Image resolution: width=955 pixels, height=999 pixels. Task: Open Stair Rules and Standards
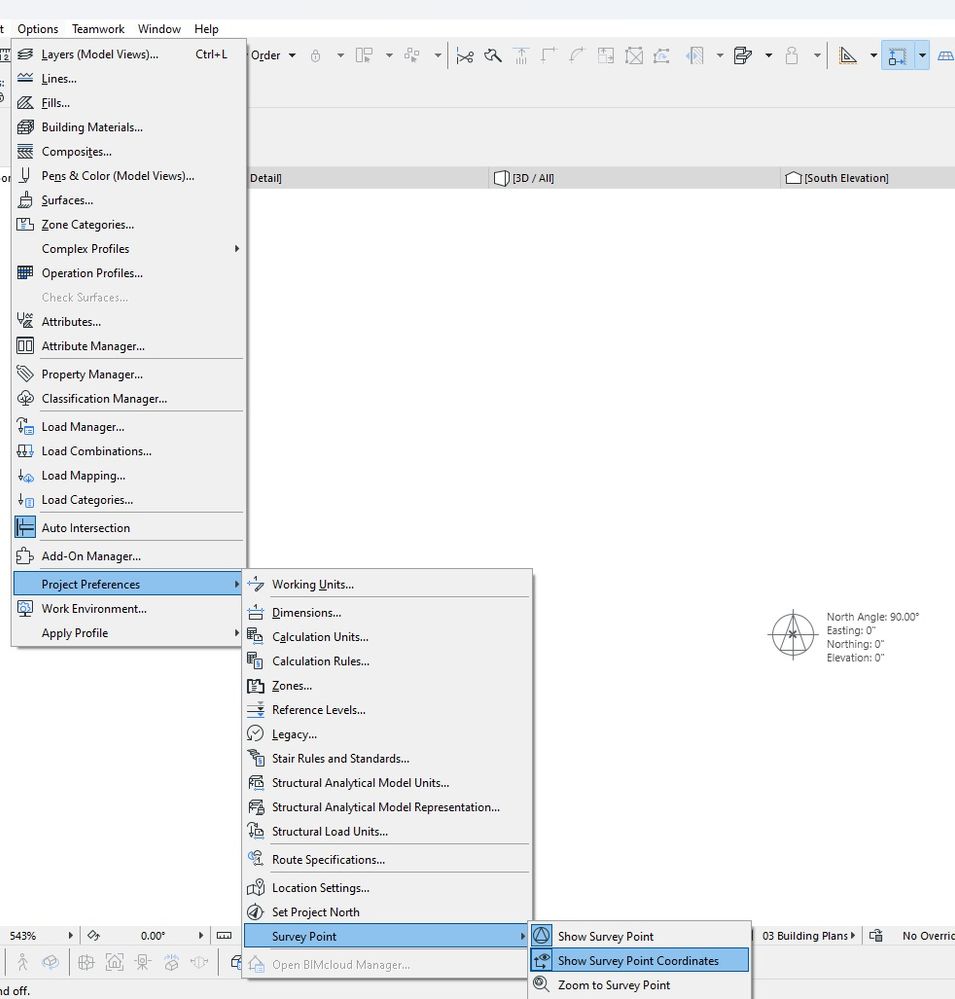pos(387,758)
